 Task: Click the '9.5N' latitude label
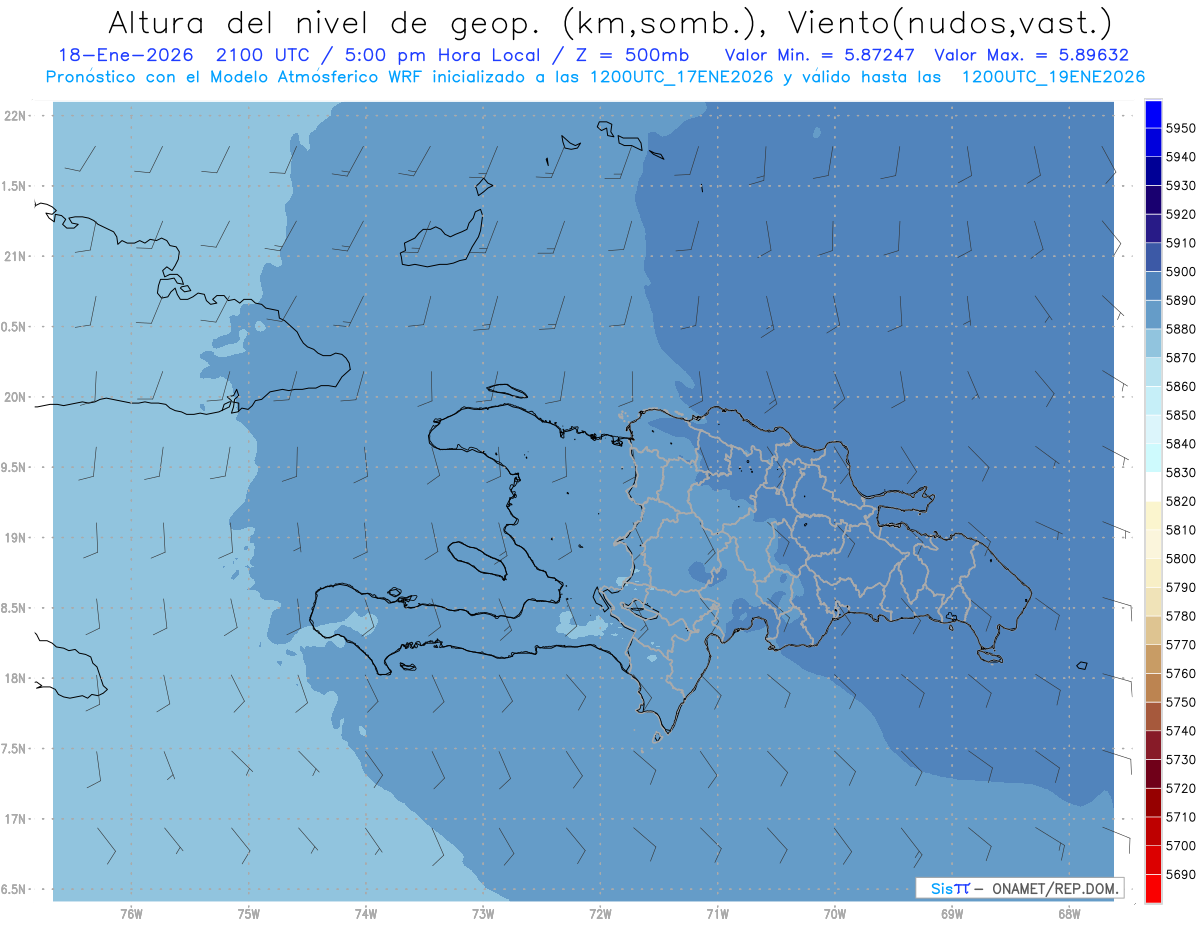15,467
